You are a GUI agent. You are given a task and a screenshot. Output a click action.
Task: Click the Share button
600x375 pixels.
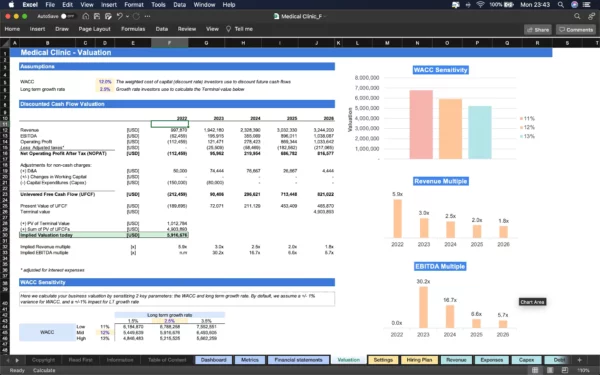click(x=538, y=29)
